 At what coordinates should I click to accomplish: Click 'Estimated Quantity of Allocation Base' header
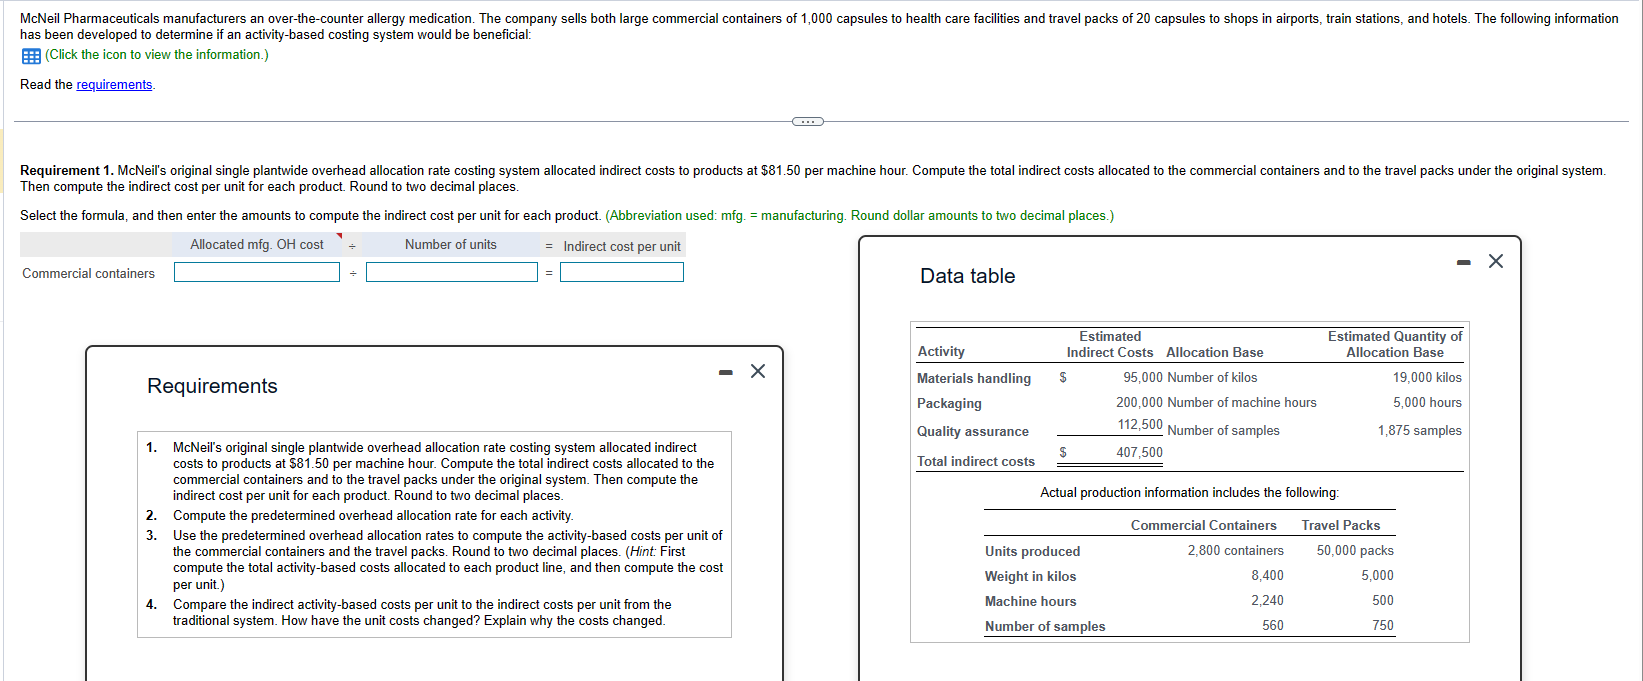1394,345
